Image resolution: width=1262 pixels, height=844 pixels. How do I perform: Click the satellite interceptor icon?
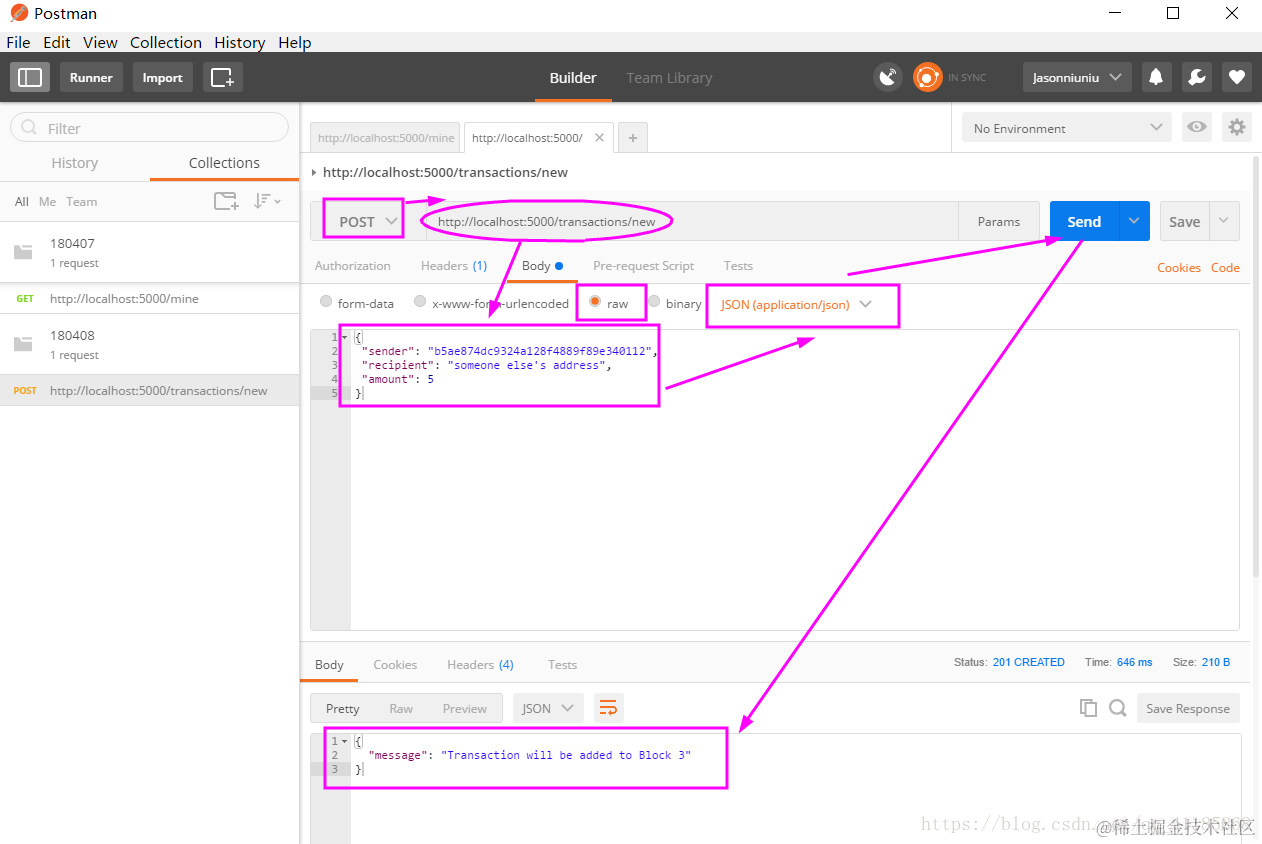(888, 77)
